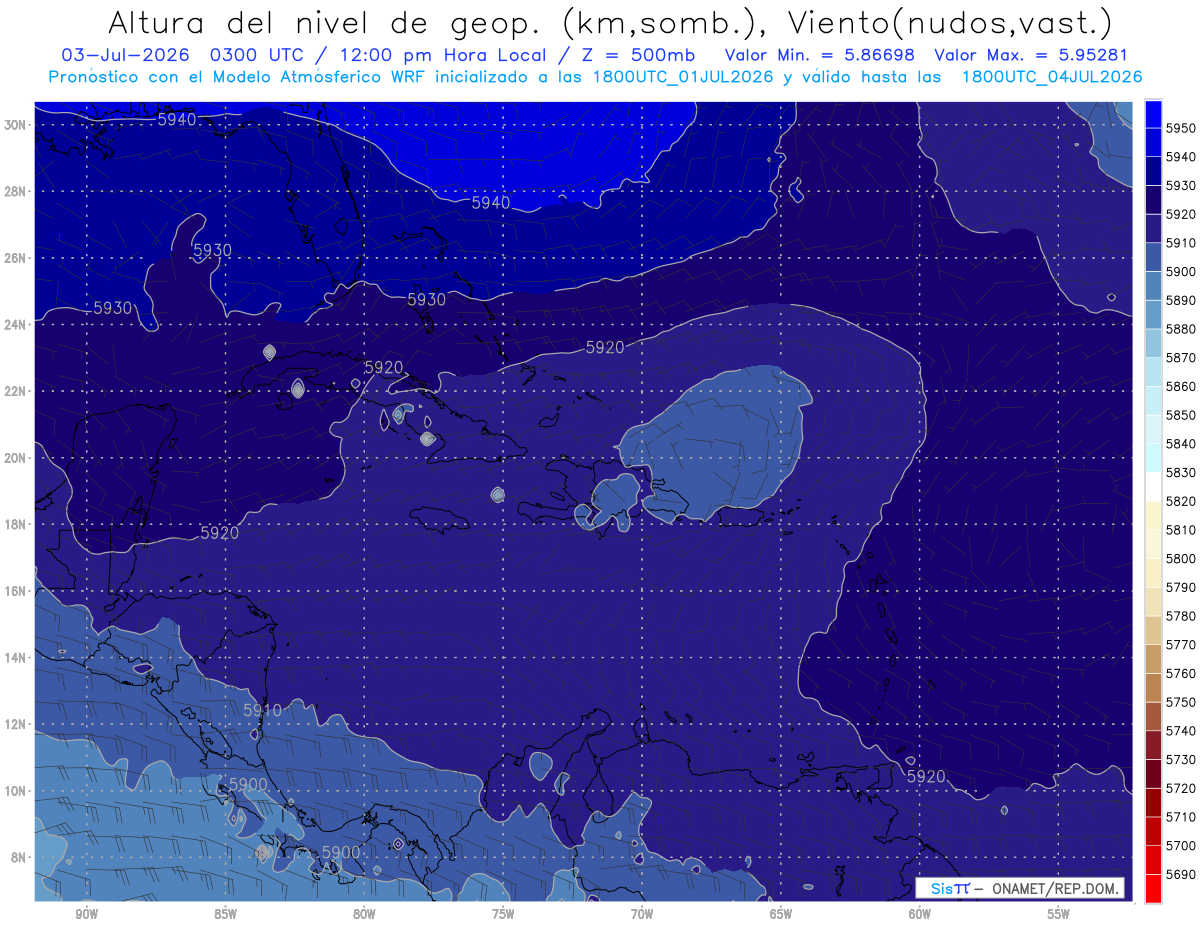
Task: Click the 60W longitude label
Action: coord(920,914)
